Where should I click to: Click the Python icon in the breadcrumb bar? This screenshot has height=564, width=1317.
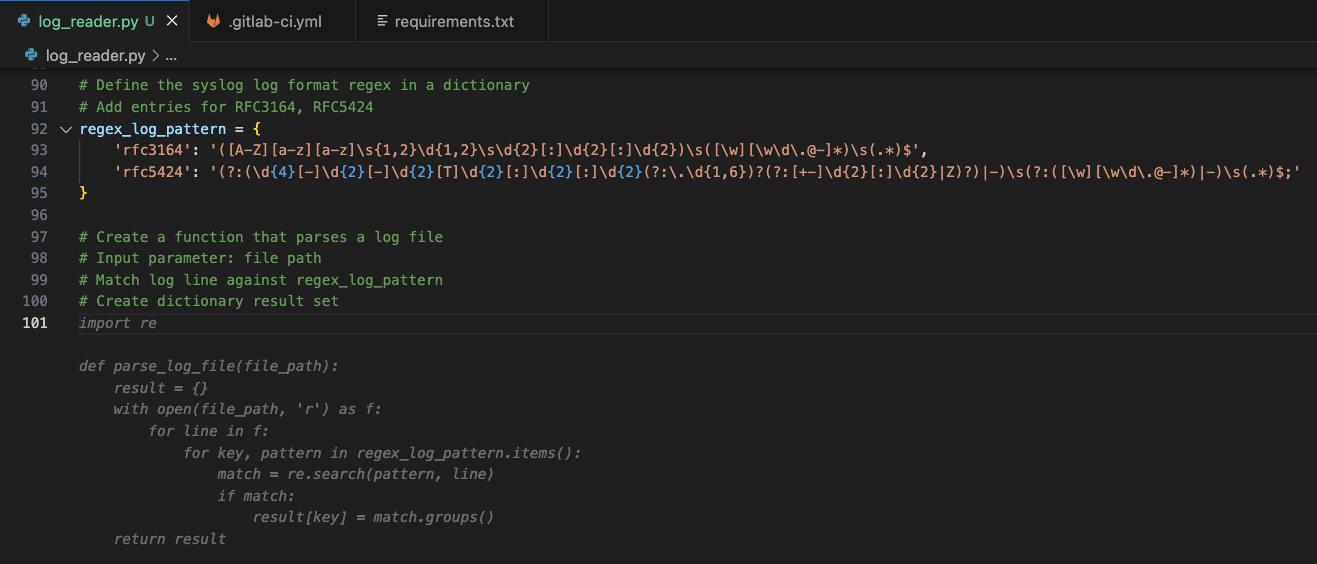(30, 56)
